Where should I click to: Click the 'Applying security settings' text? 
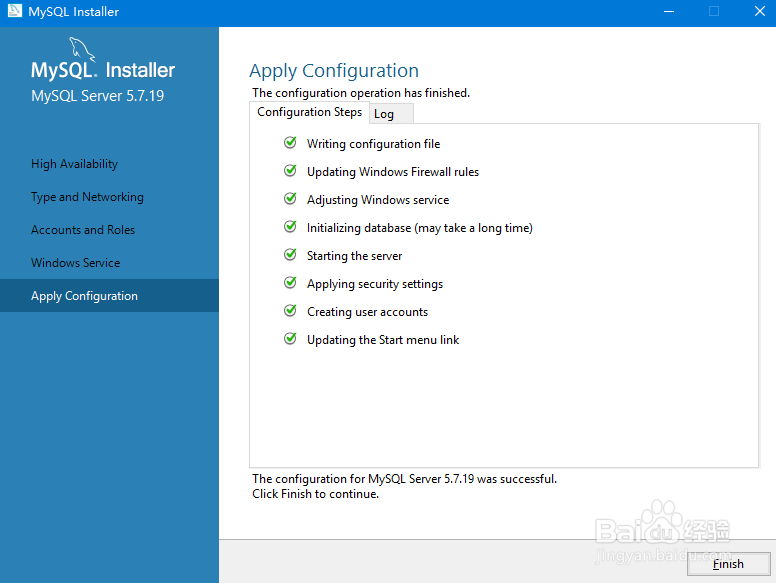375,284
